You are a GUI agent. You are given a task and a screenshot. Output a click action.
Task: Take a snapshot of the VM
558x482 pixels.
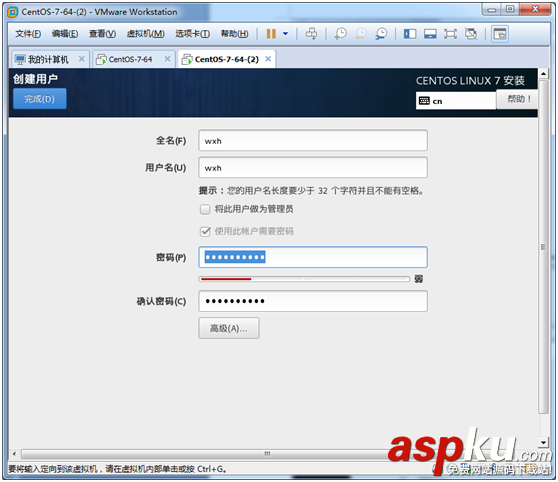341,34
